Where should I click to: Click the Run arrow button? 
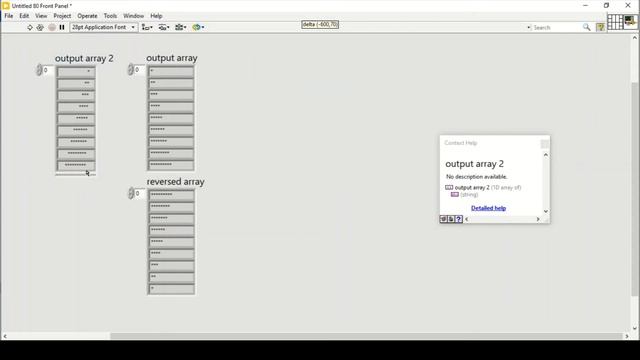click(x=30, y=27)
